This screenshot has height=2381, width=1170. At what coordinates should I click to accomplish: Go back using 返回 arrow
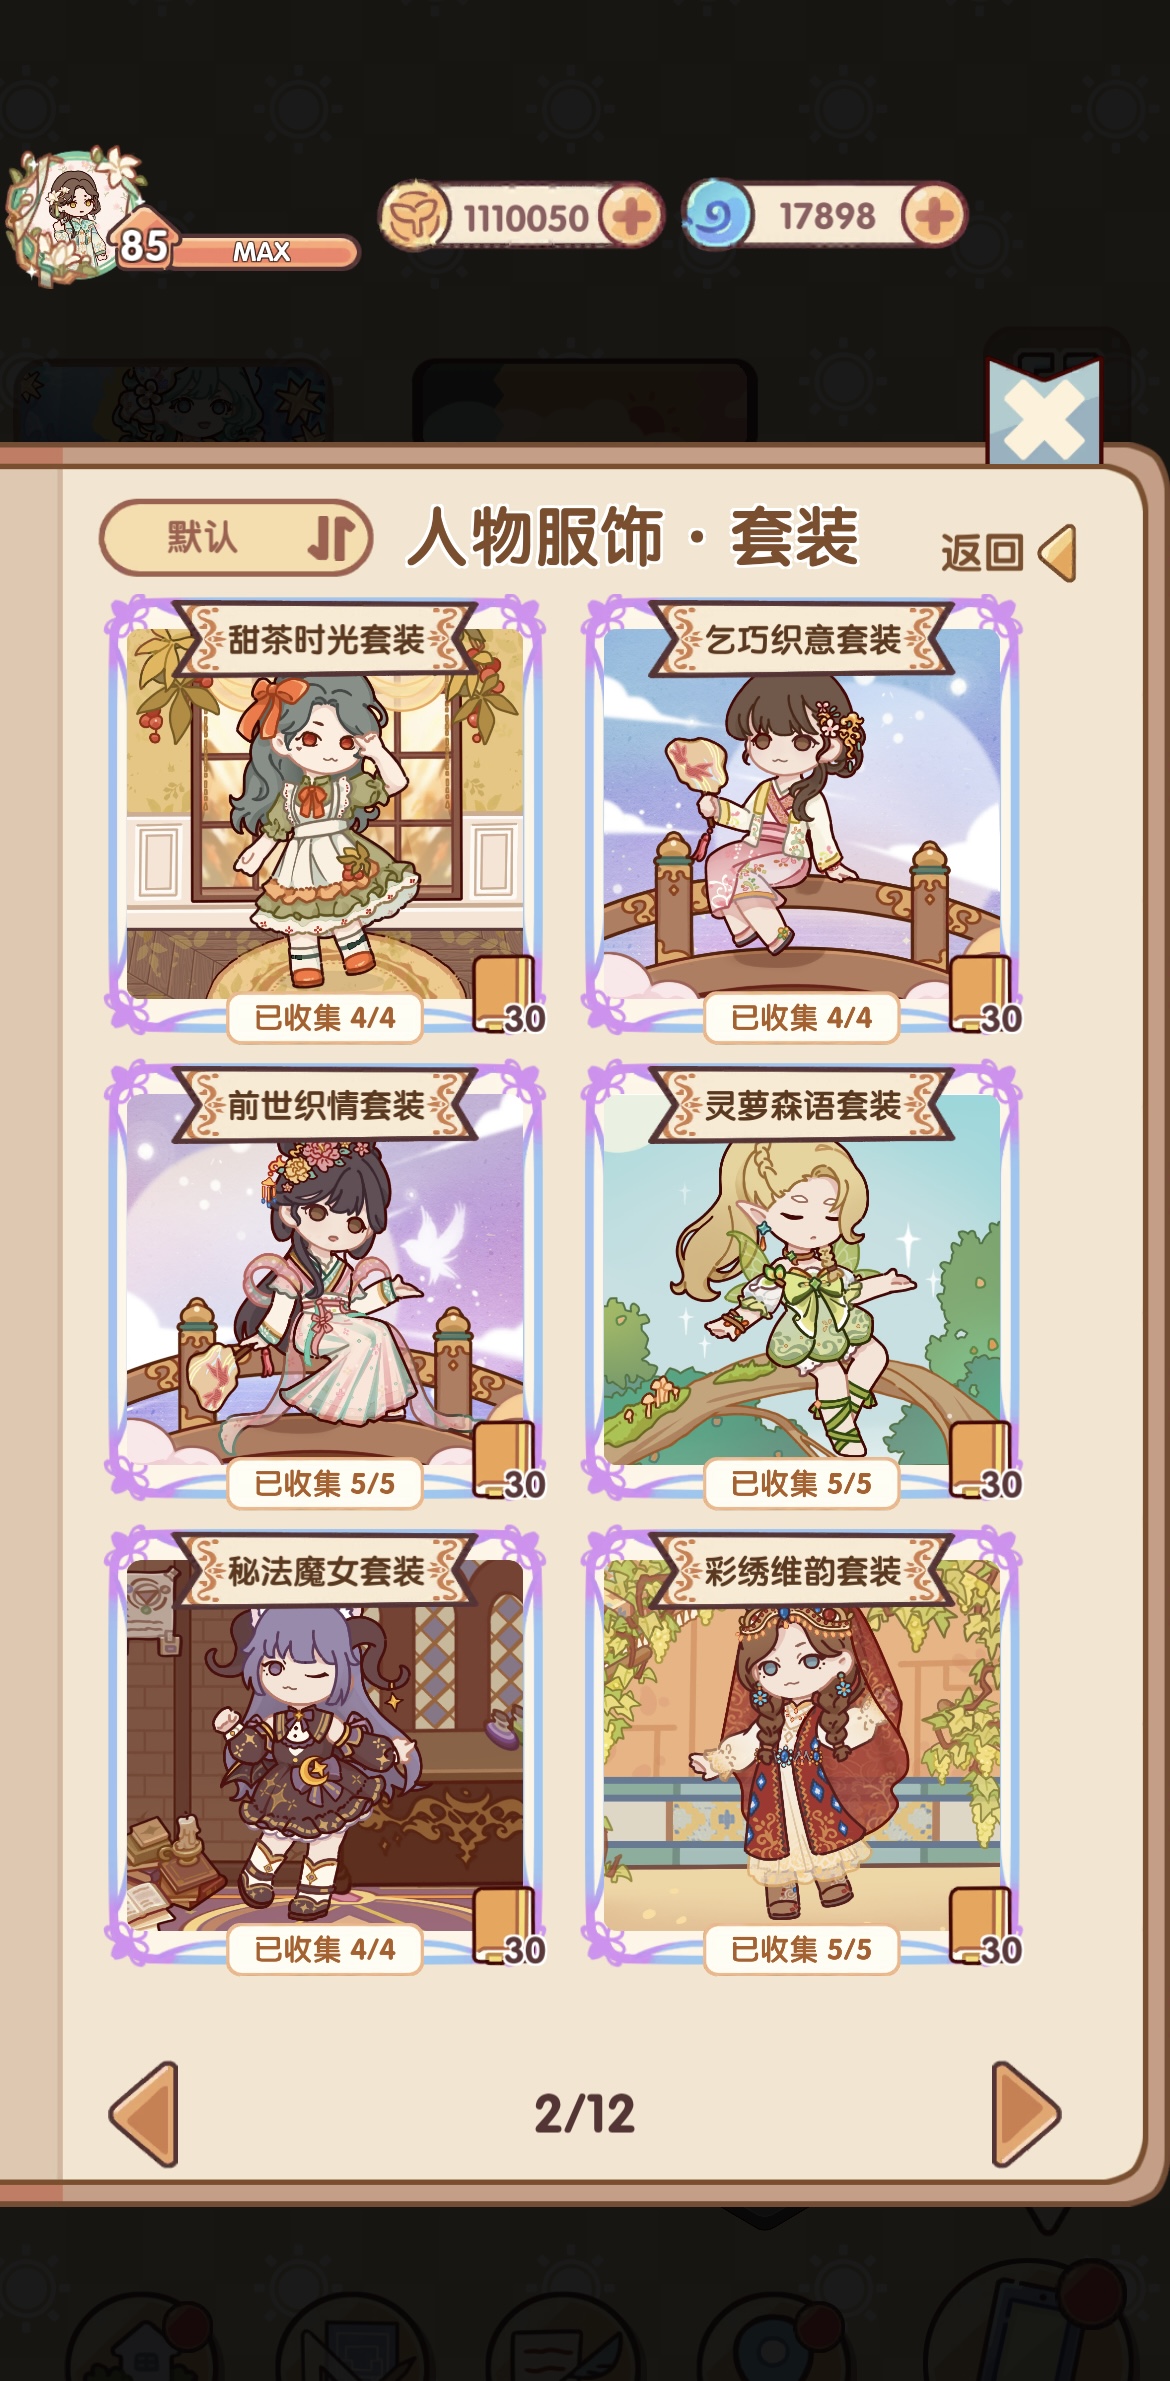point(1008,552)
